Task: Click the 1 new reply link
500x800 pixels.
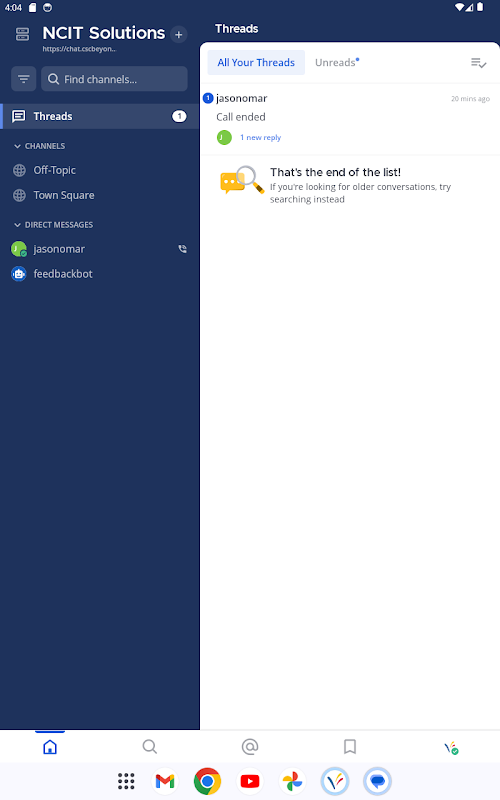Action: (x=260, y=138)
